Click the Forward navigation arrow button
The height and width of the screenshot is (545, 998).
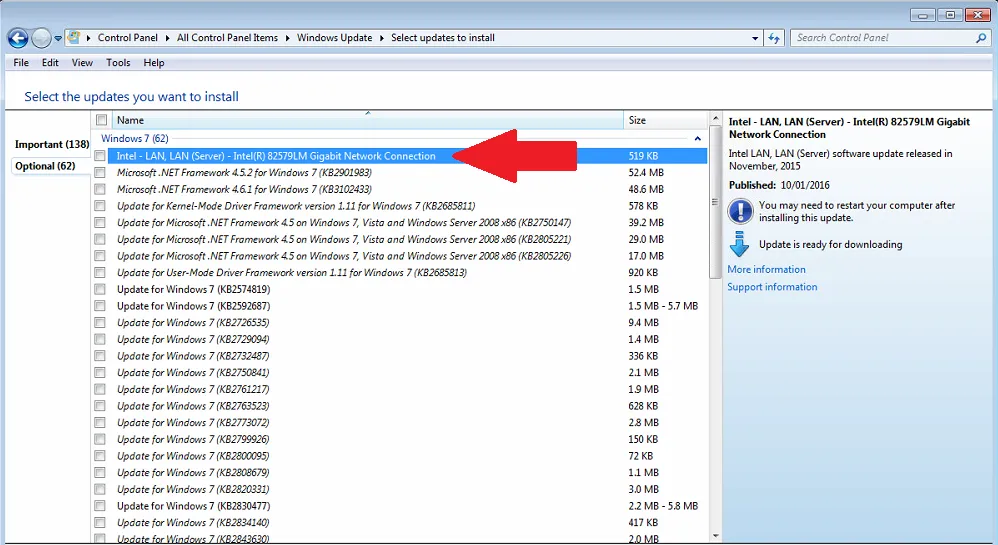tap(41, 38)
